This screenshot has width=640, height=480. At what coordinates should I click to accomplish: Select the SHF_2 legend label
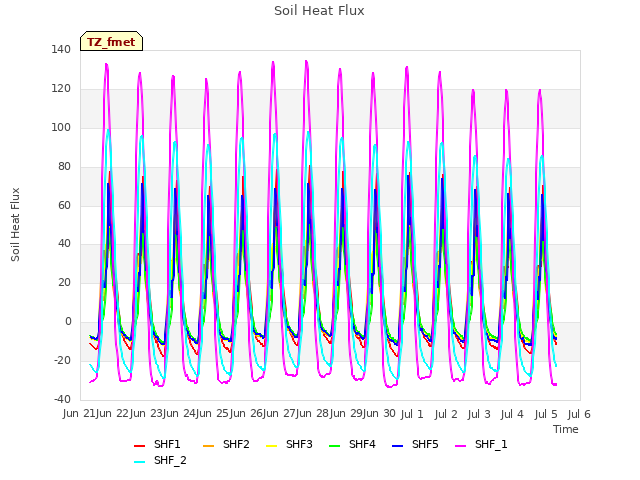(x=170, y=460)
